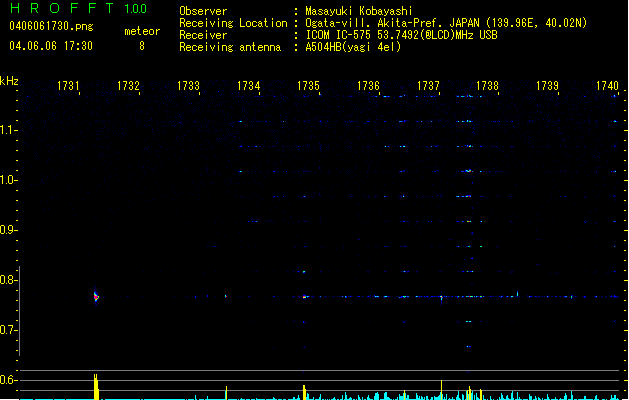
Task: Click the echo spot at 1735 on 0.77 kHz line
Action: 305,297
